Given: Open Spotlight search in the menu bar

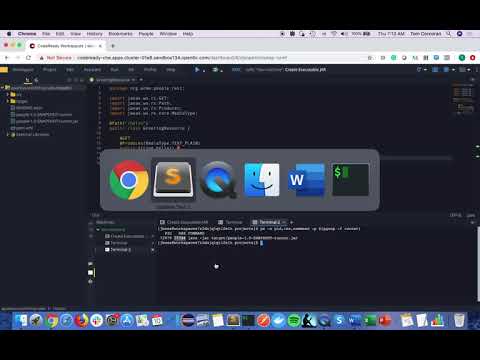Looking at the screenshot, I should pos(449,34).
